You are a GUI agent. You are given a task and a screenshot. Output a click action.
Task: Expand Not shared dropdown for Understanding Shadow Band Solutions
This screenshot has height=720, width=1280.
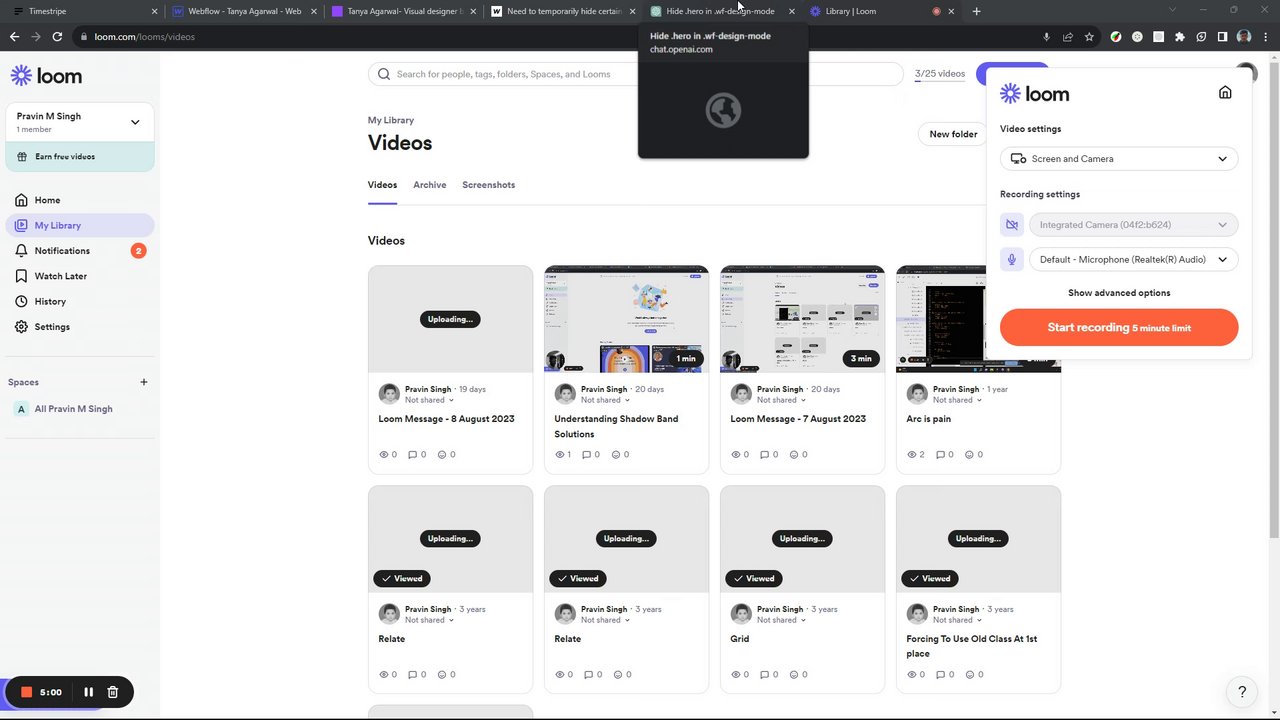pos(605,400)
